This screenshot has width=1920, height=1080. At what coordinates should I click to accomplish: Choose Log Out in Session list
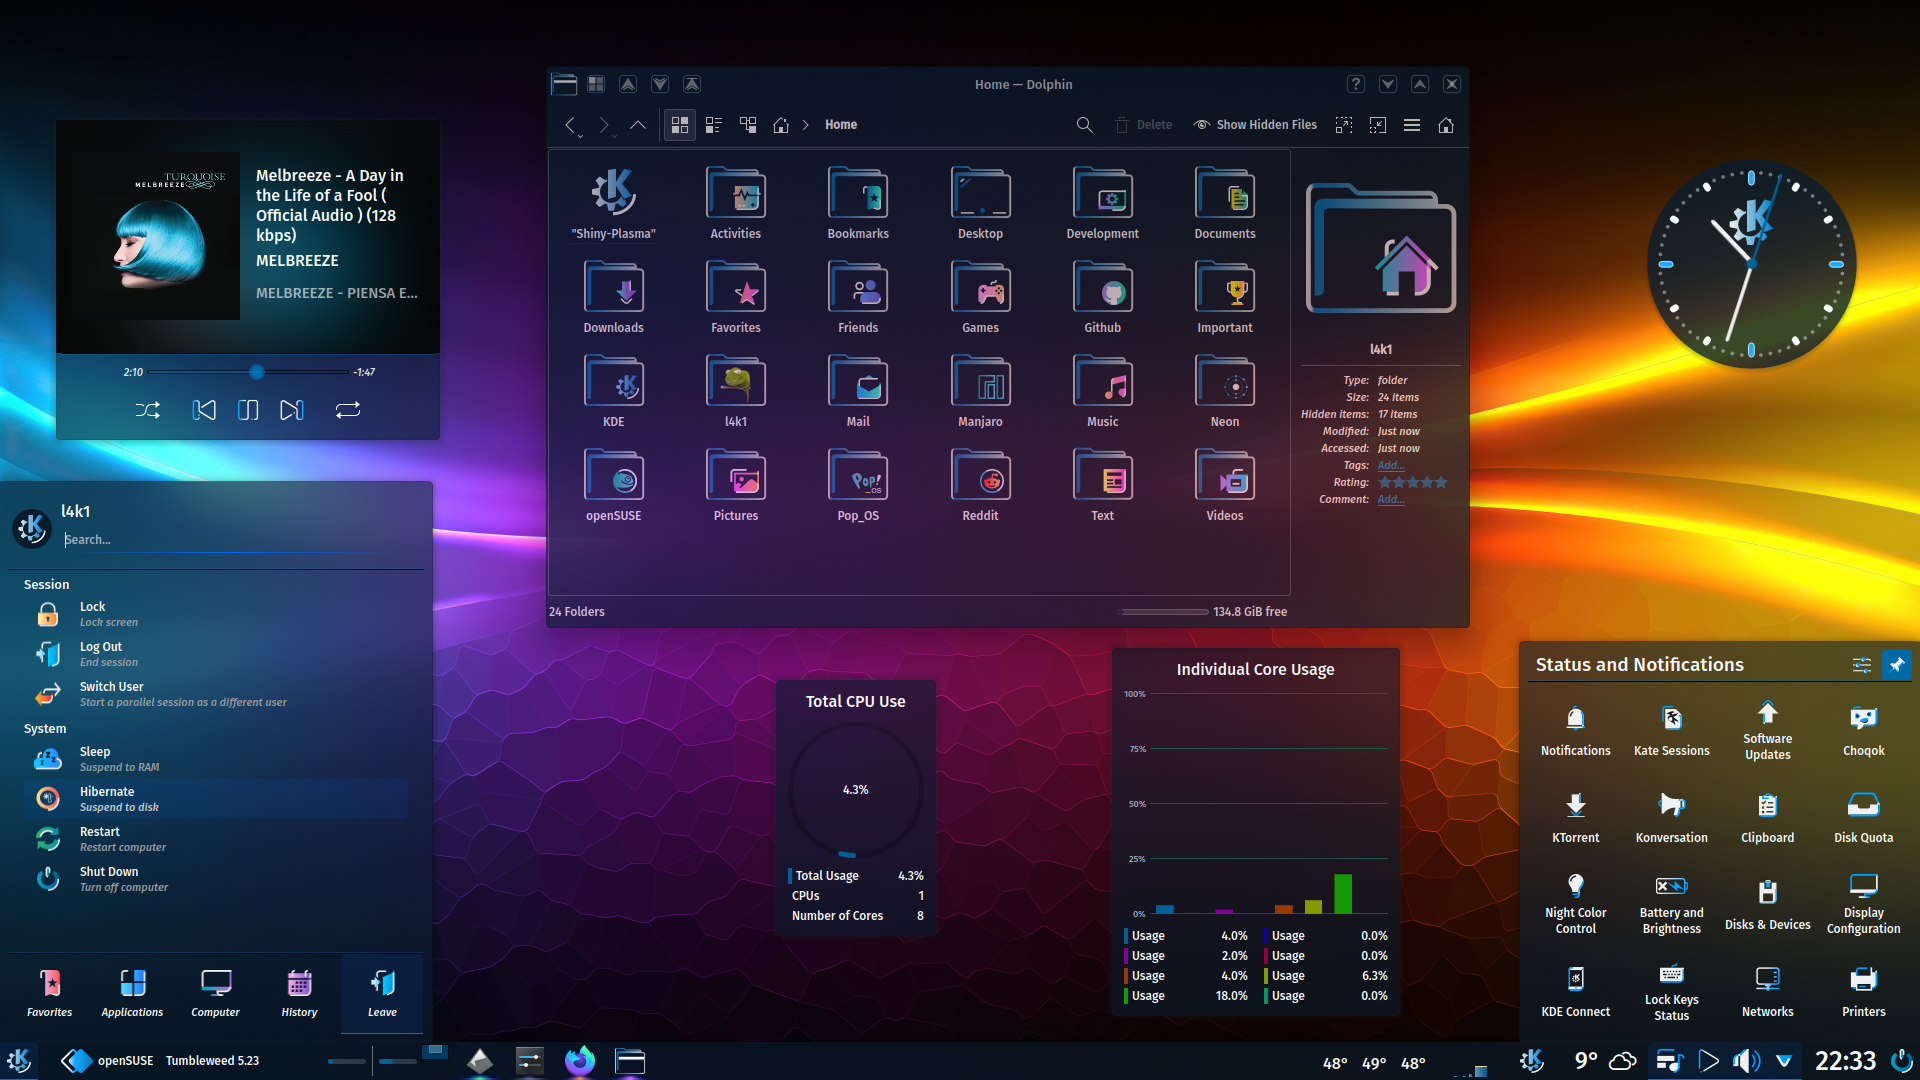[216, 654]
